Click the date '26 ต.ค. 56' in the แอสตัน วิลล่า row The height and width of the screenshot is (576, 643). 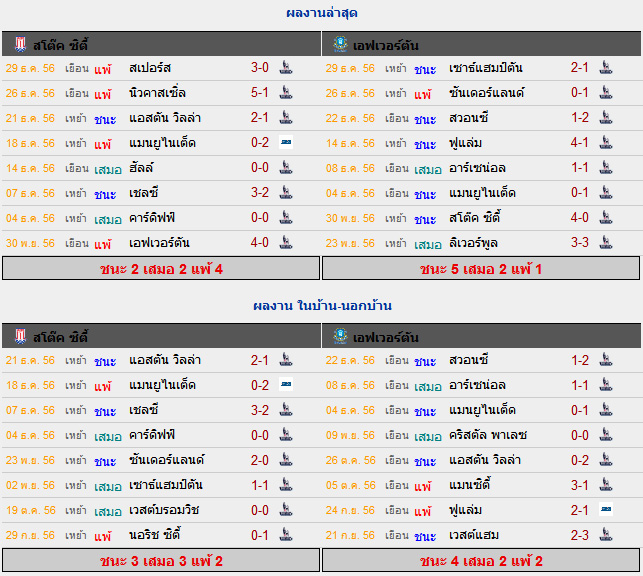(350, 460)
